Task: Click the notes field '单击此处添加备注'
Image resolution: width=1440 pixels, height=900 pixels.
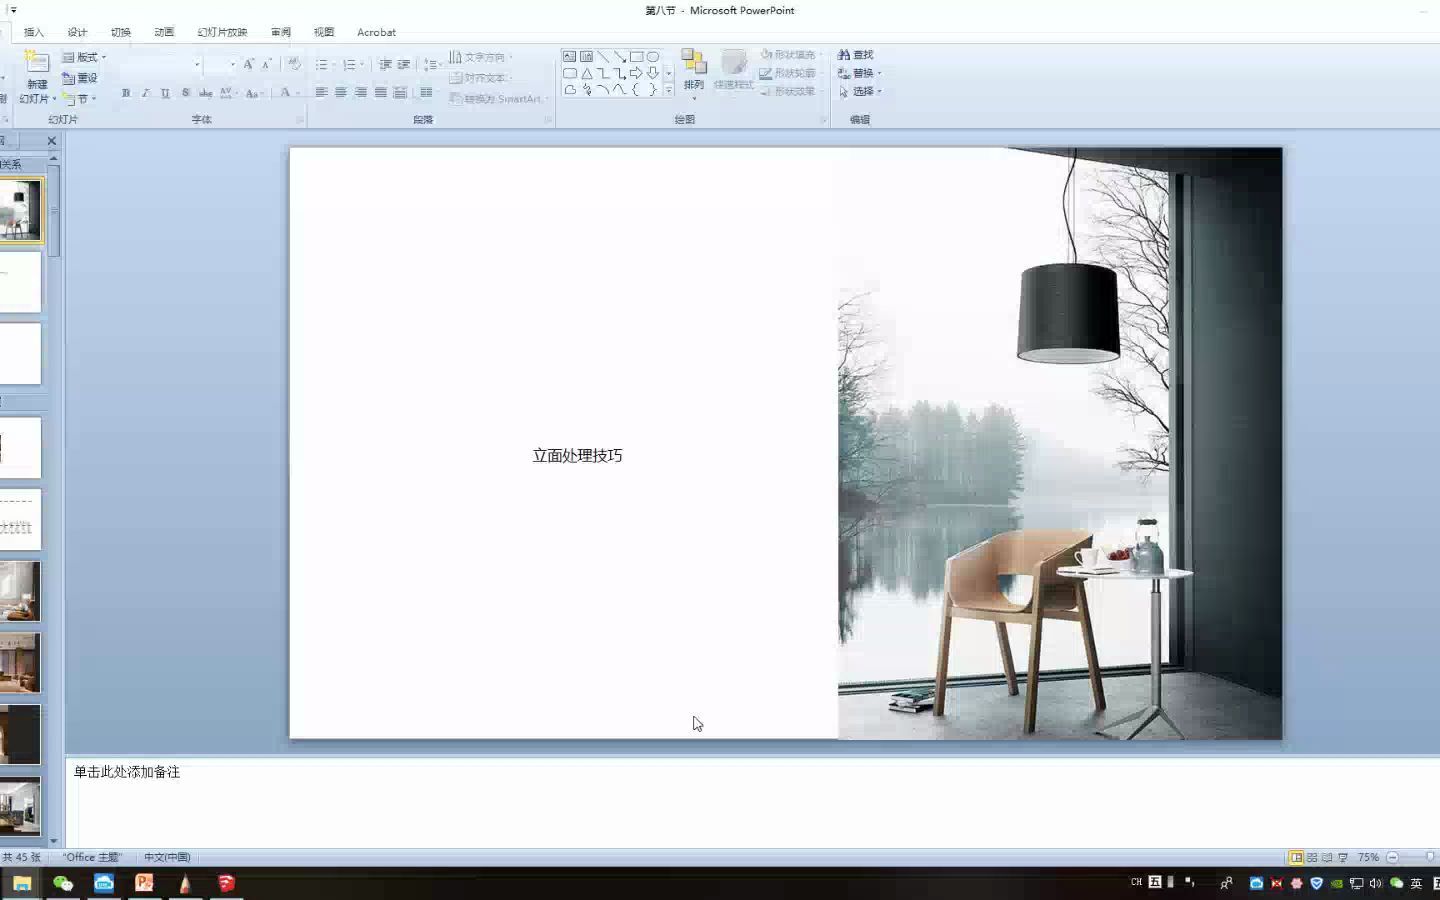Action: [x=127, y=772]
